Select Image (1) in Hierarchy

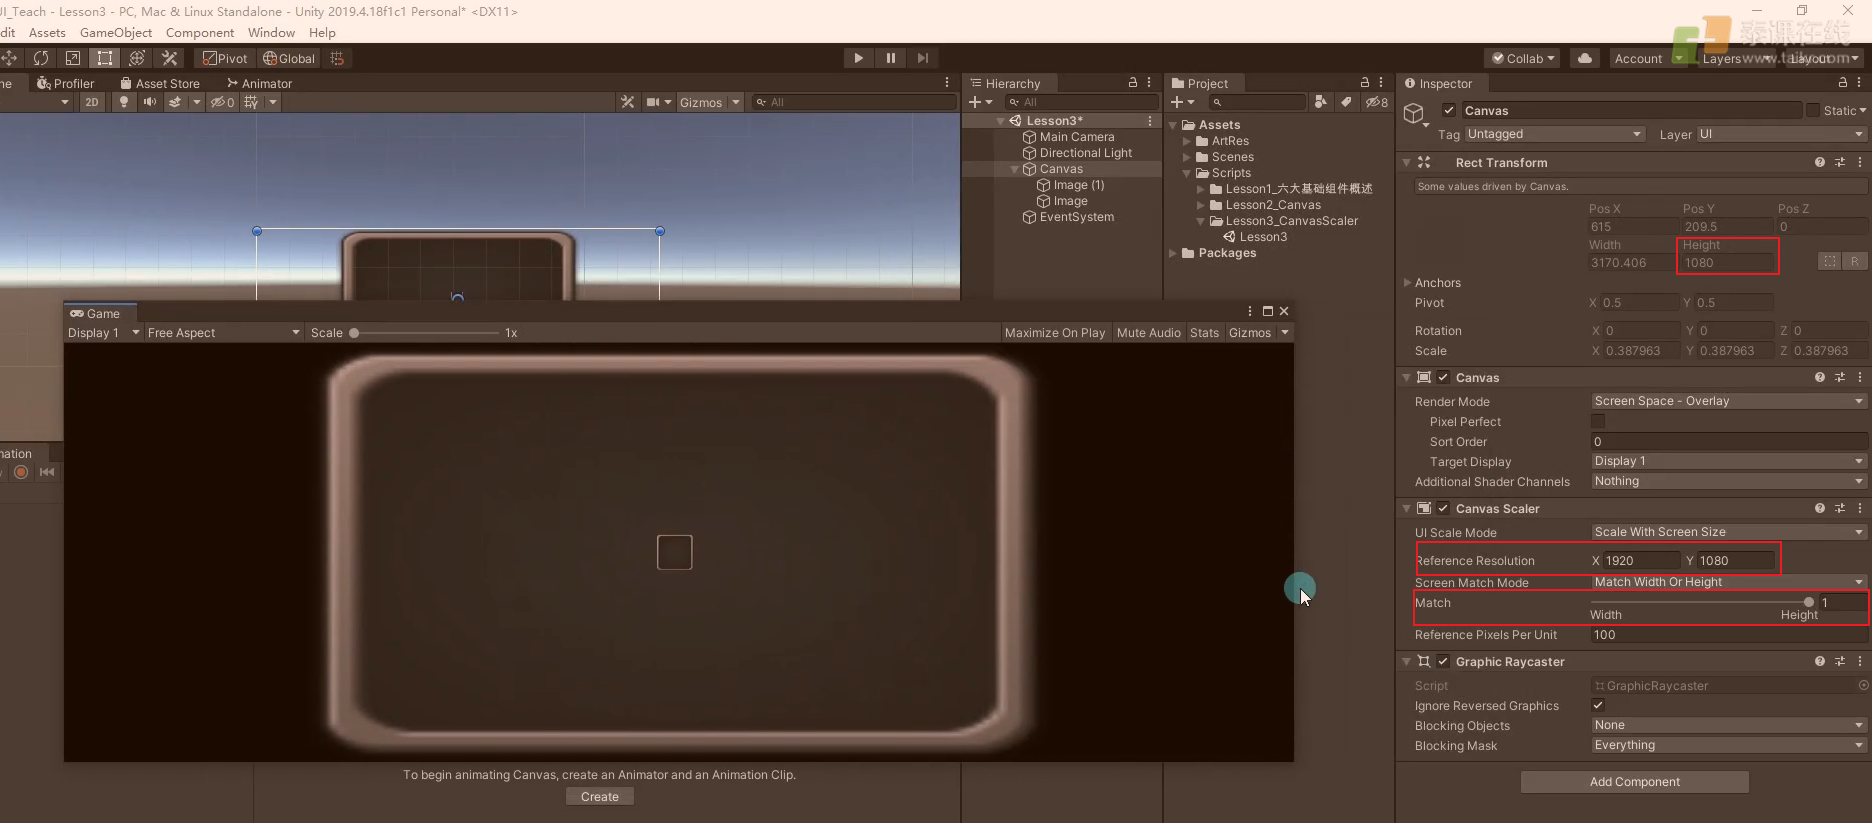point(1078,185)
